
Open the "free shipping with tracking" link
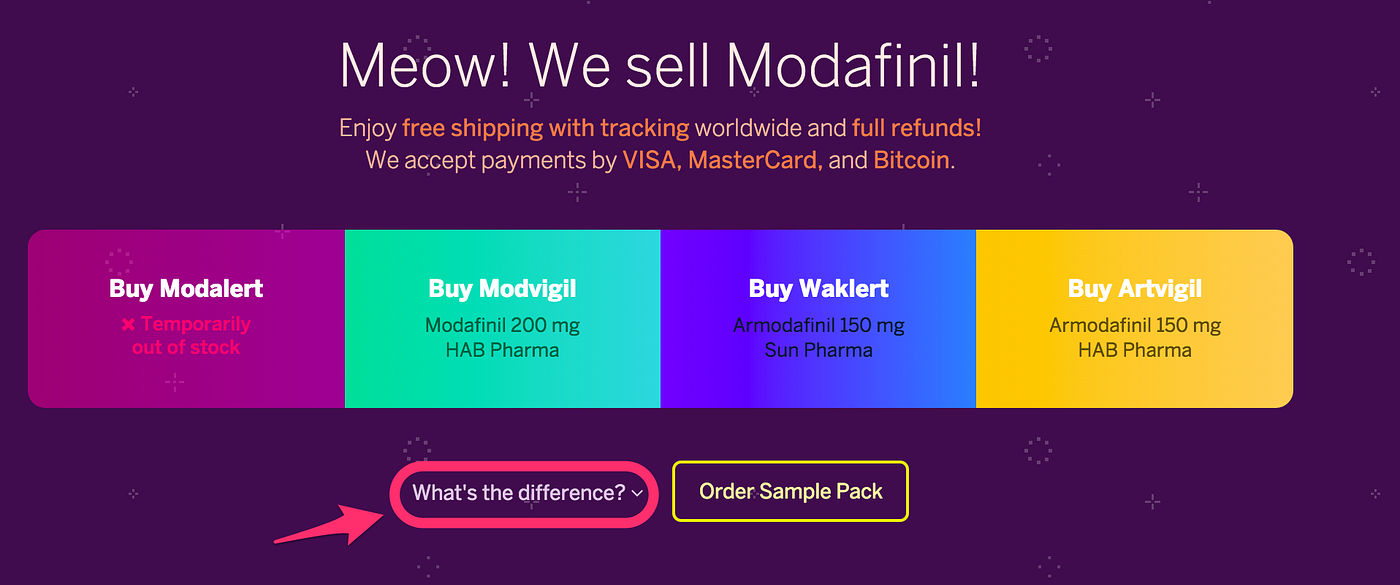[x=545, y=128]
